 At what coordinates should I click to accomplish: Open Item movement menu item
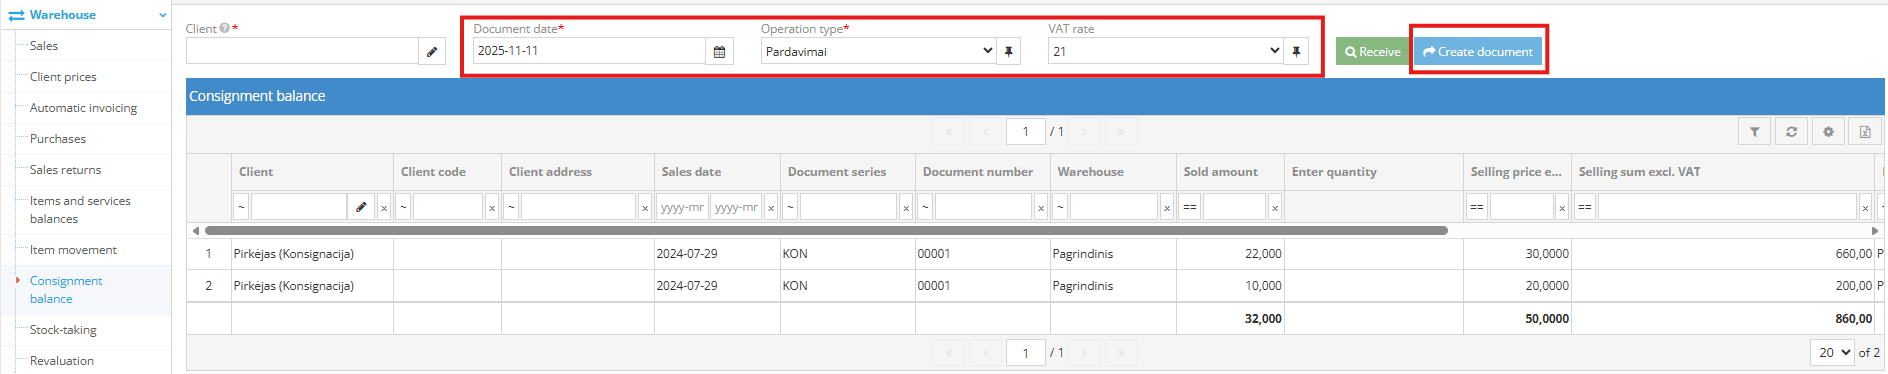tap(73, 250)
